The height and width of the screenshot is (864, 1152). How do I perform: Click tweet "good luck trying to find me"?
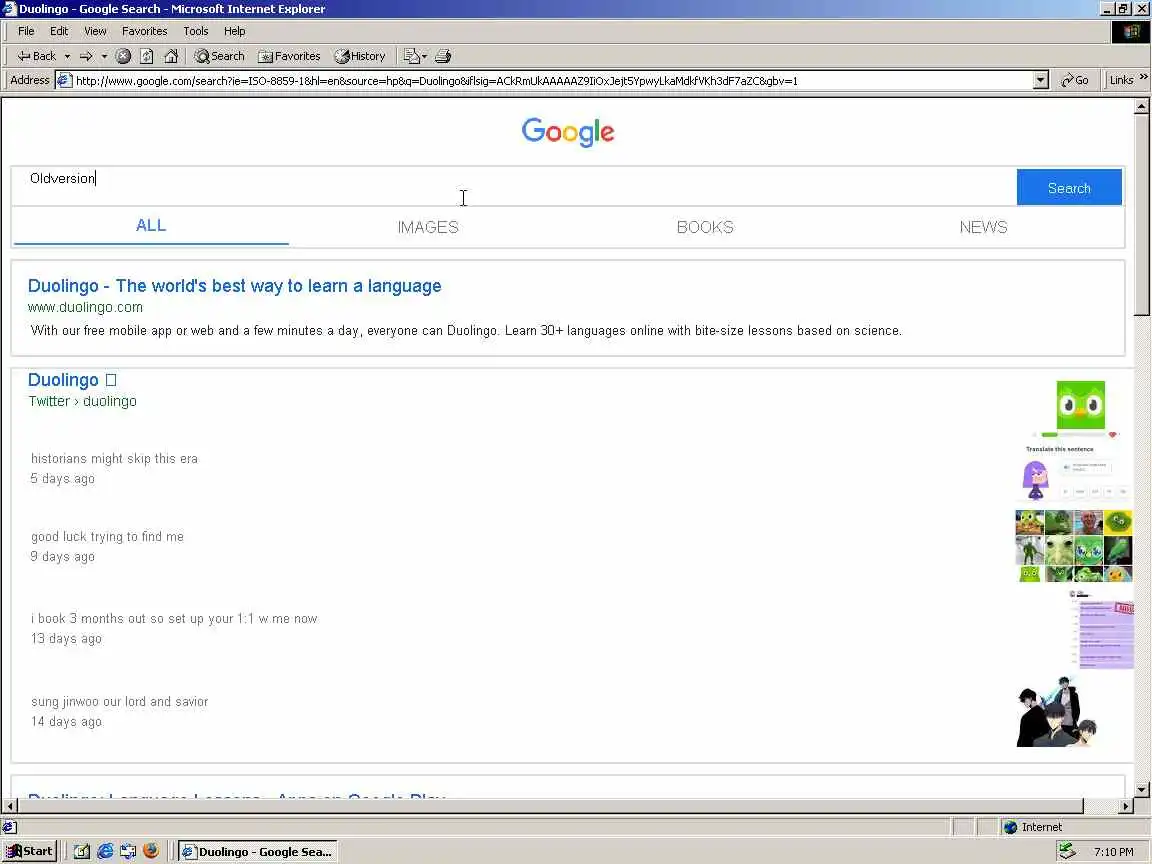107,536
